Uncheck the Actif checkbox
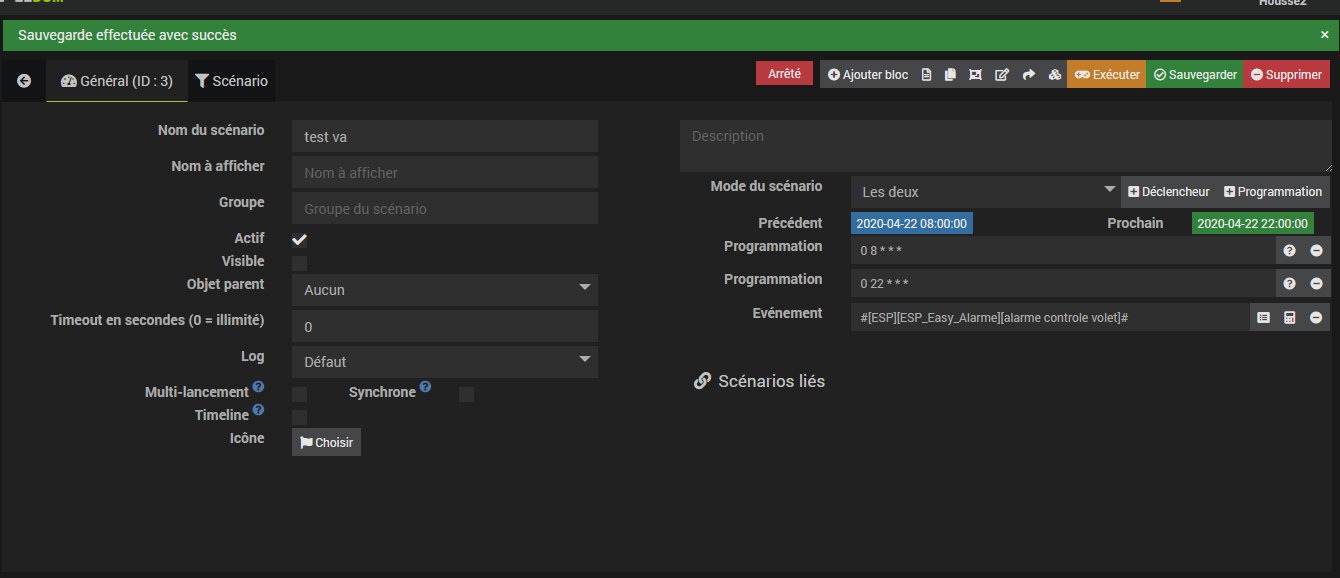Viewport: 1340px width, 578px height. tap(299, 240)
